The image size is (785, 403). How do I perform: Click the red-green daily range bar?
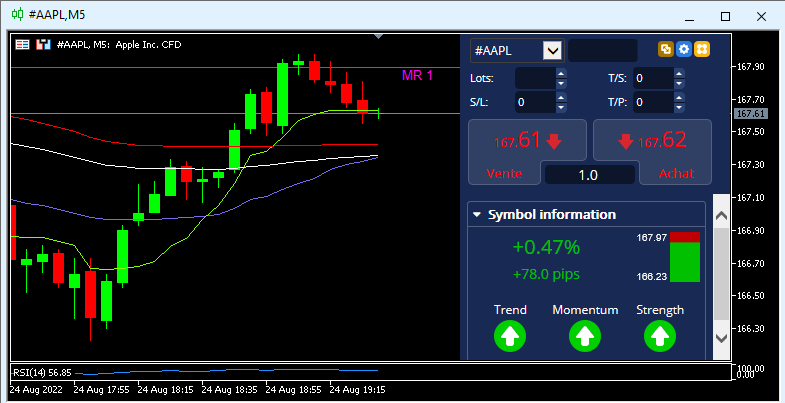pos(685,257)
